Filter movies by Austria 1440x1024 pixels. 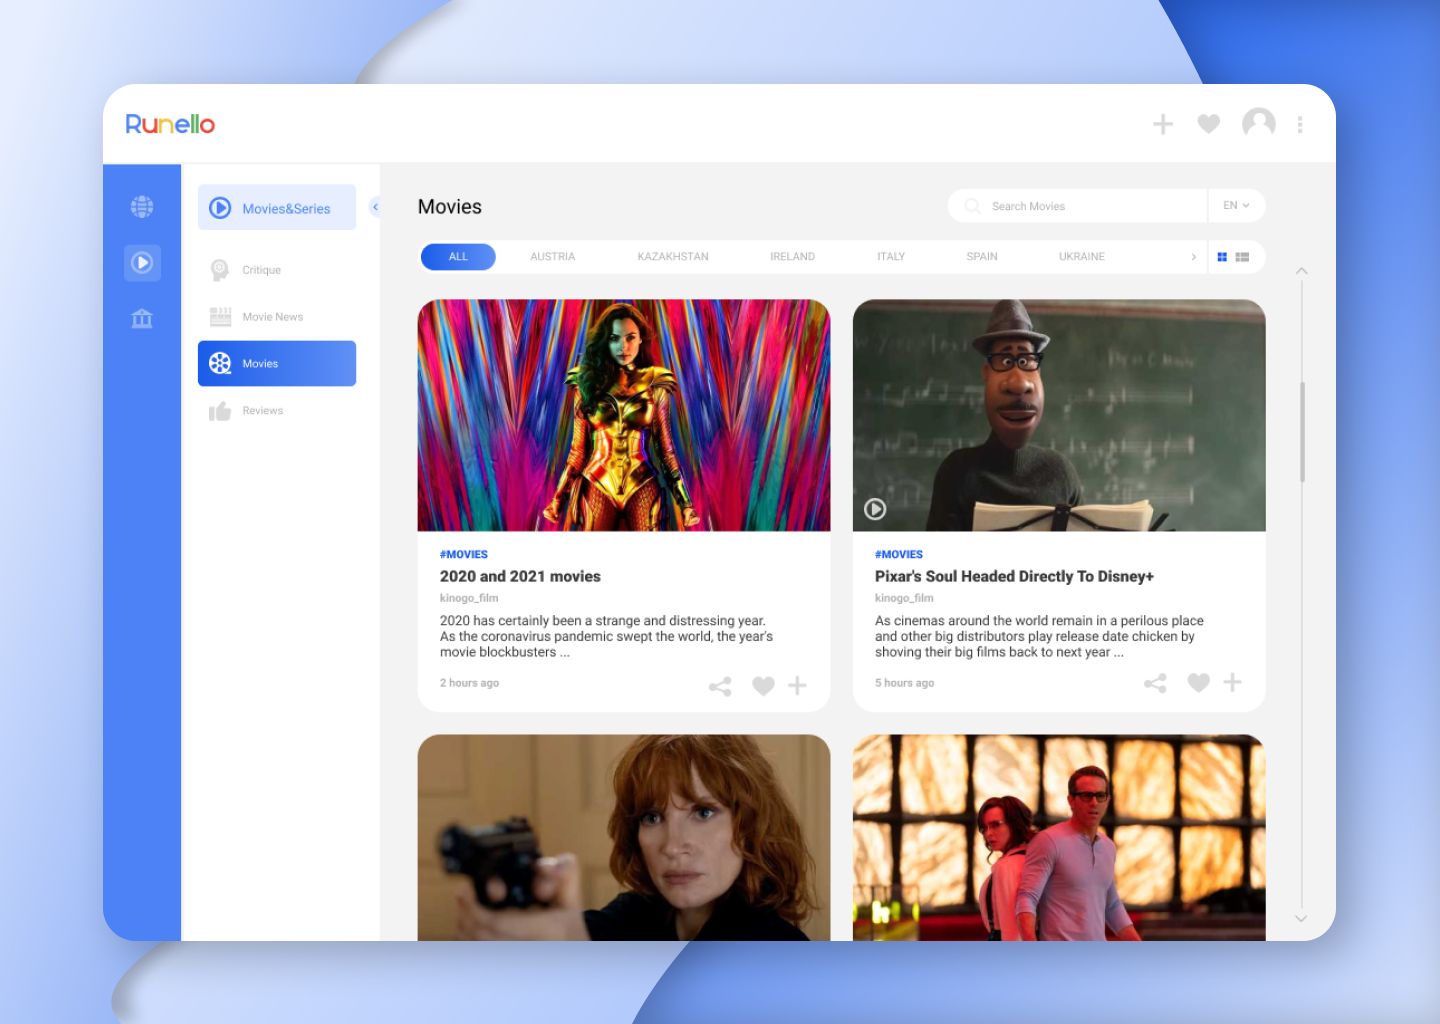(x=553, y=257)
